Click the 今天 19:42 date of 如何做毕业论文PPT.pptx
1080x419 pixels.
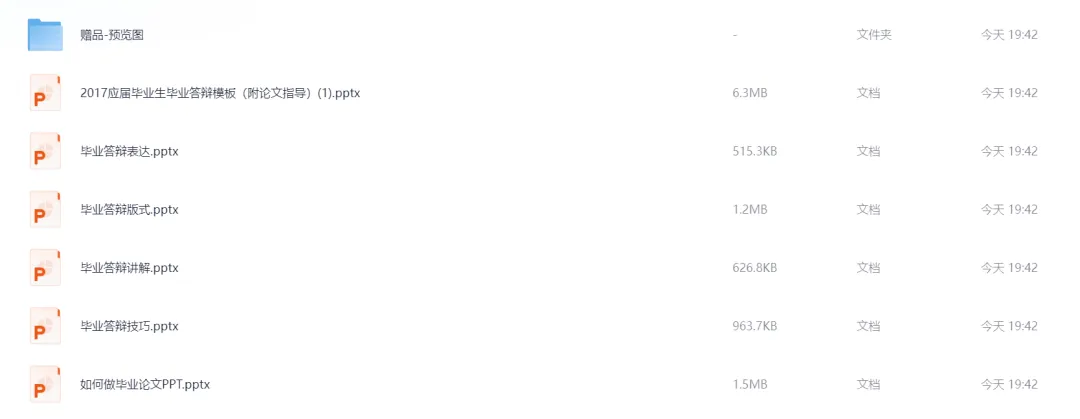tap(1010, 384)
